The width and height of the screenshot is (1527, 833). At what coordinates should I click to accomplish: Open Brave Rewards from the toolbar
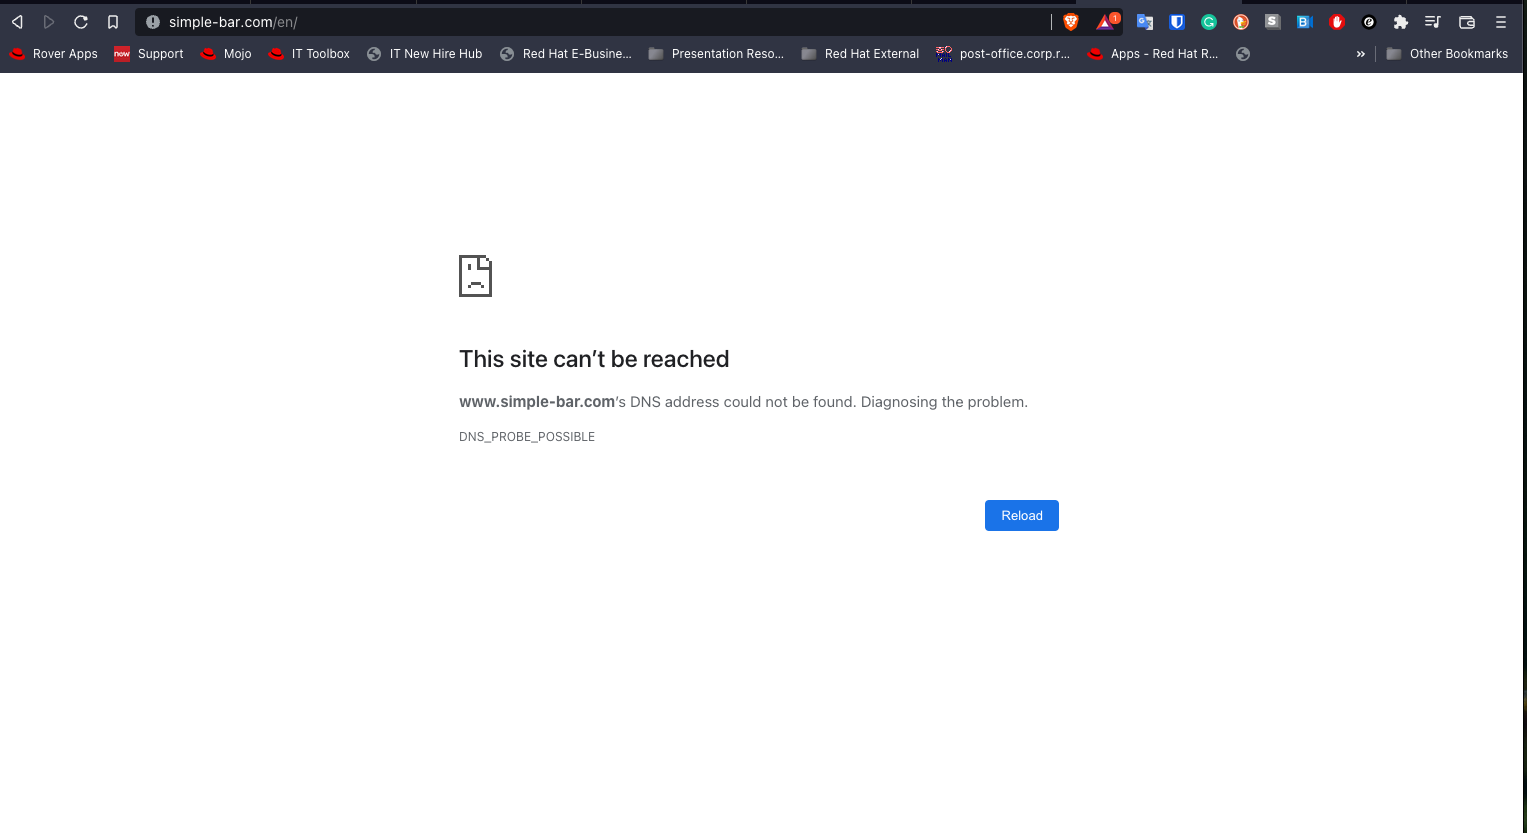coord(1106,21)
